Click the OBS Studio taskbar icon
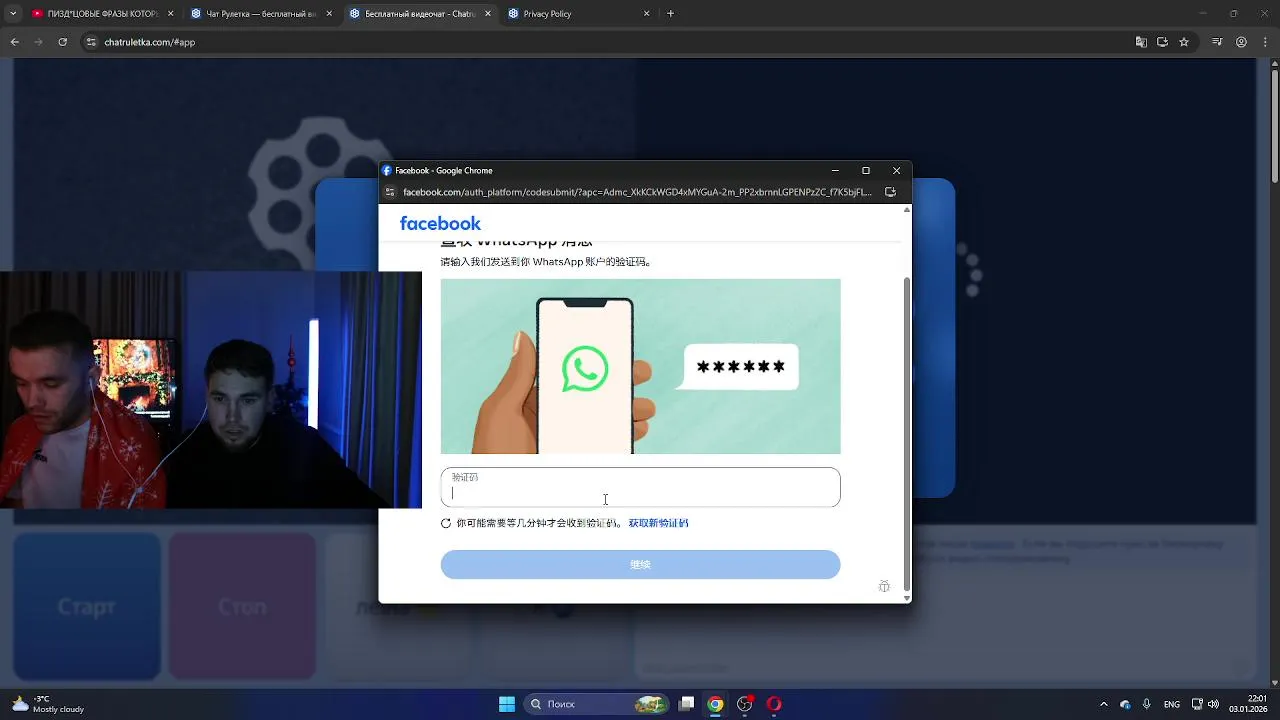Image resolution: width=1280 pixels, height=720 pixels. point(744,704)
